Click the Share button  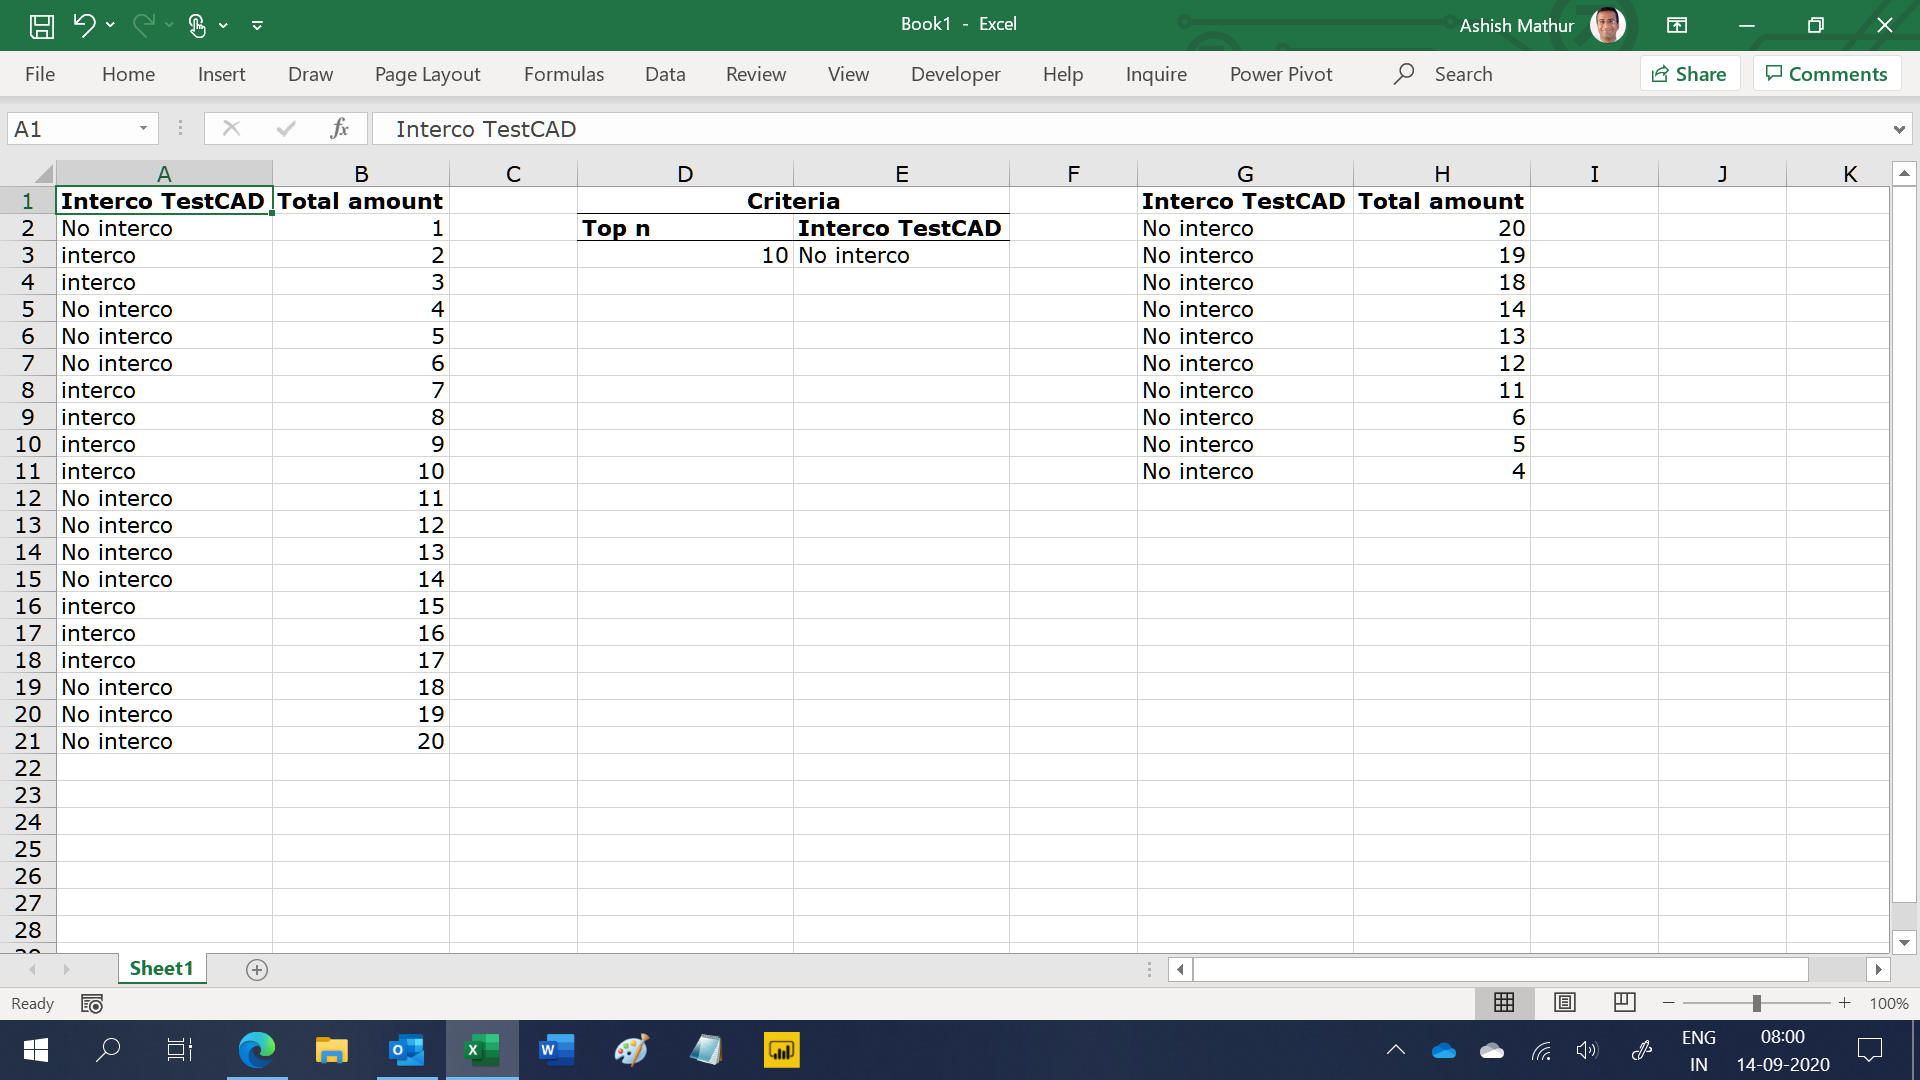(x=1690, y=74)
